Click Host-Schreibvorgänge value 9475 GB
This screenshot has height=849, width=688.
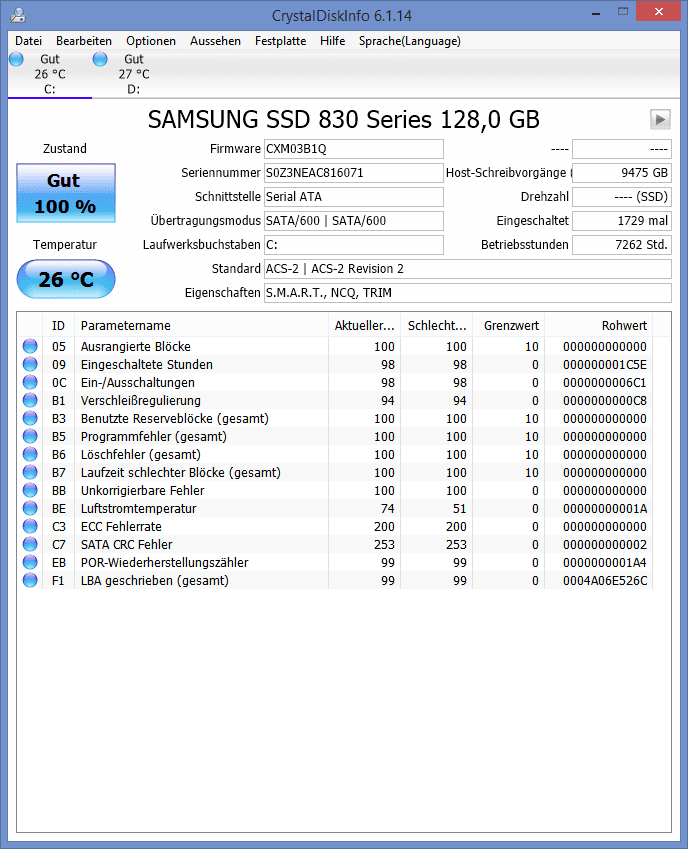(x=622, y=173)
